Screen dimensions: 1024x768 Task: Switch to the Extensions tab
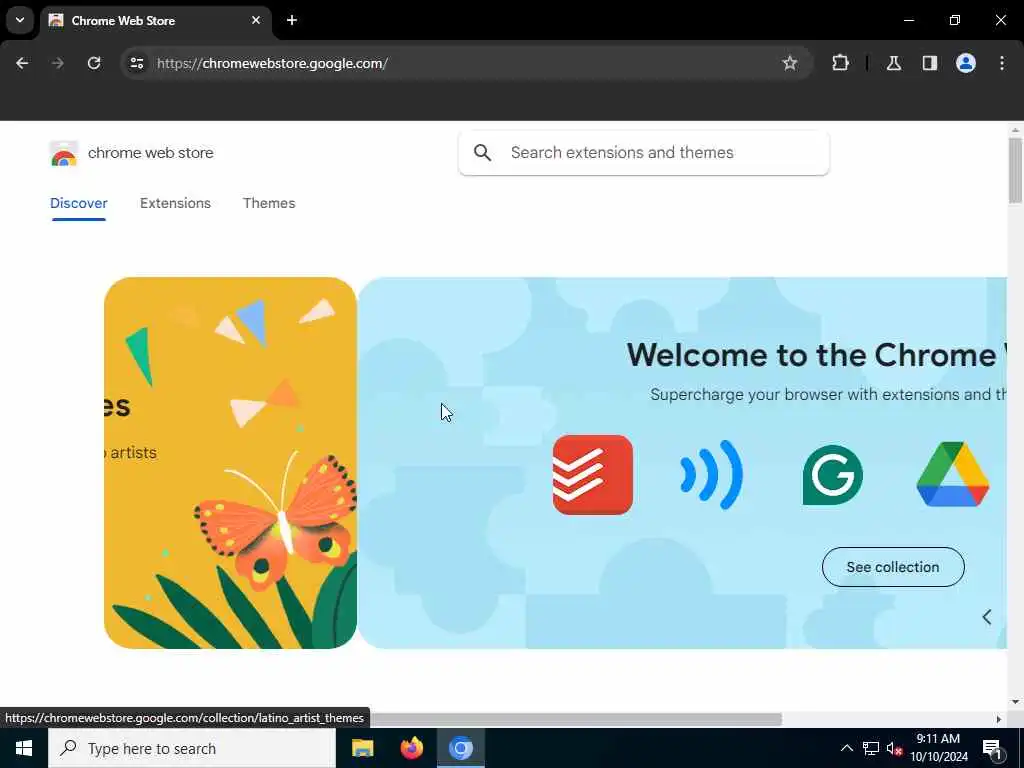click(175, 203)
